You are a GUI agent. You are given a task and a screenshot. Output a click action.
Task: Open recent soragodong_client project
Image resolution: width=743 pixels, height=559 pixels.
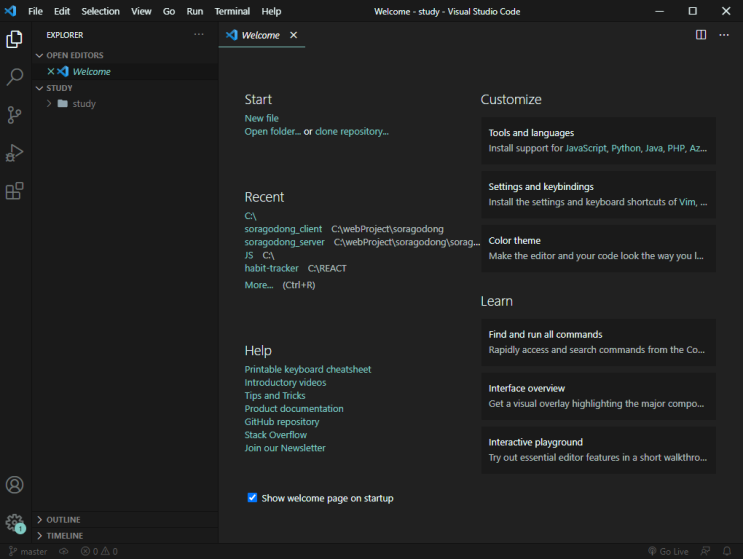pyautogui.click(x=283, y=229)
